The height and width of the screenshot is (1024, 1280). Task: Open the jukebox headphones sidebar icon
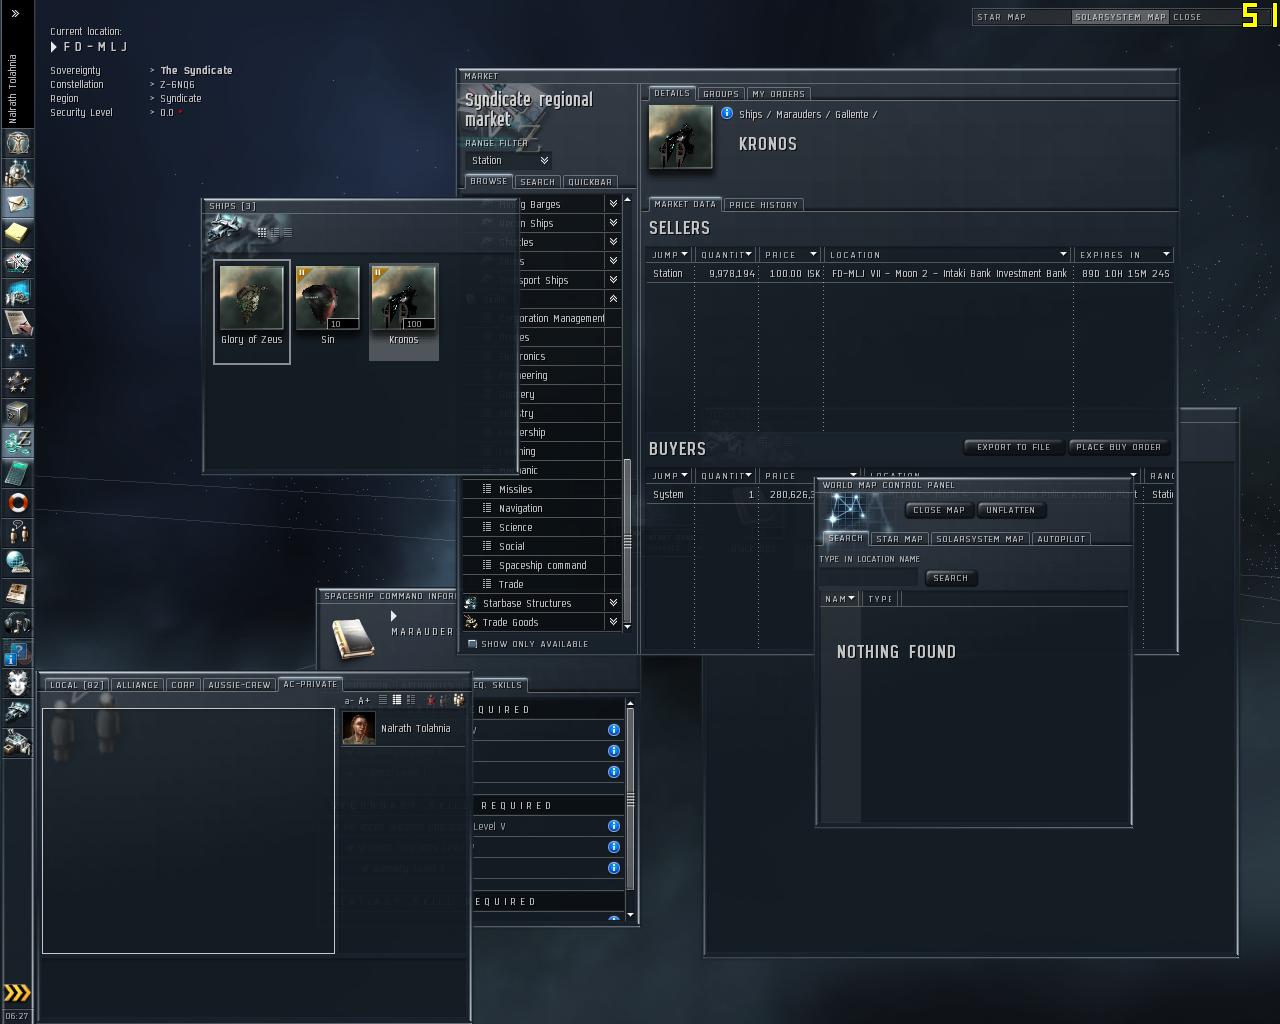[18, 622]
